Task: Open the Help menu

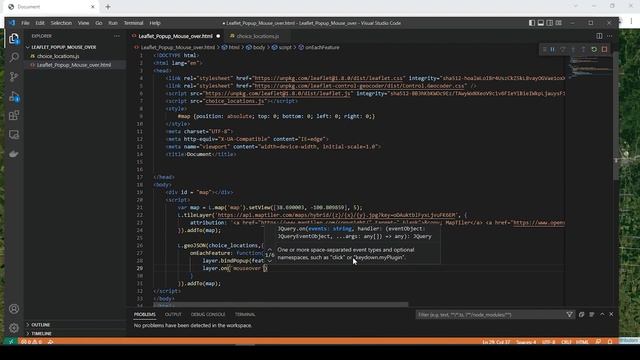Action: 155,23
